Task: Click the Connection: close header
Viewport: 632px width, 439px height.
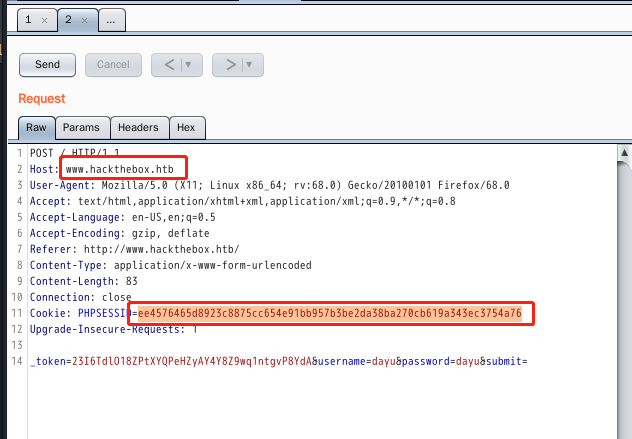Action: 81,297
